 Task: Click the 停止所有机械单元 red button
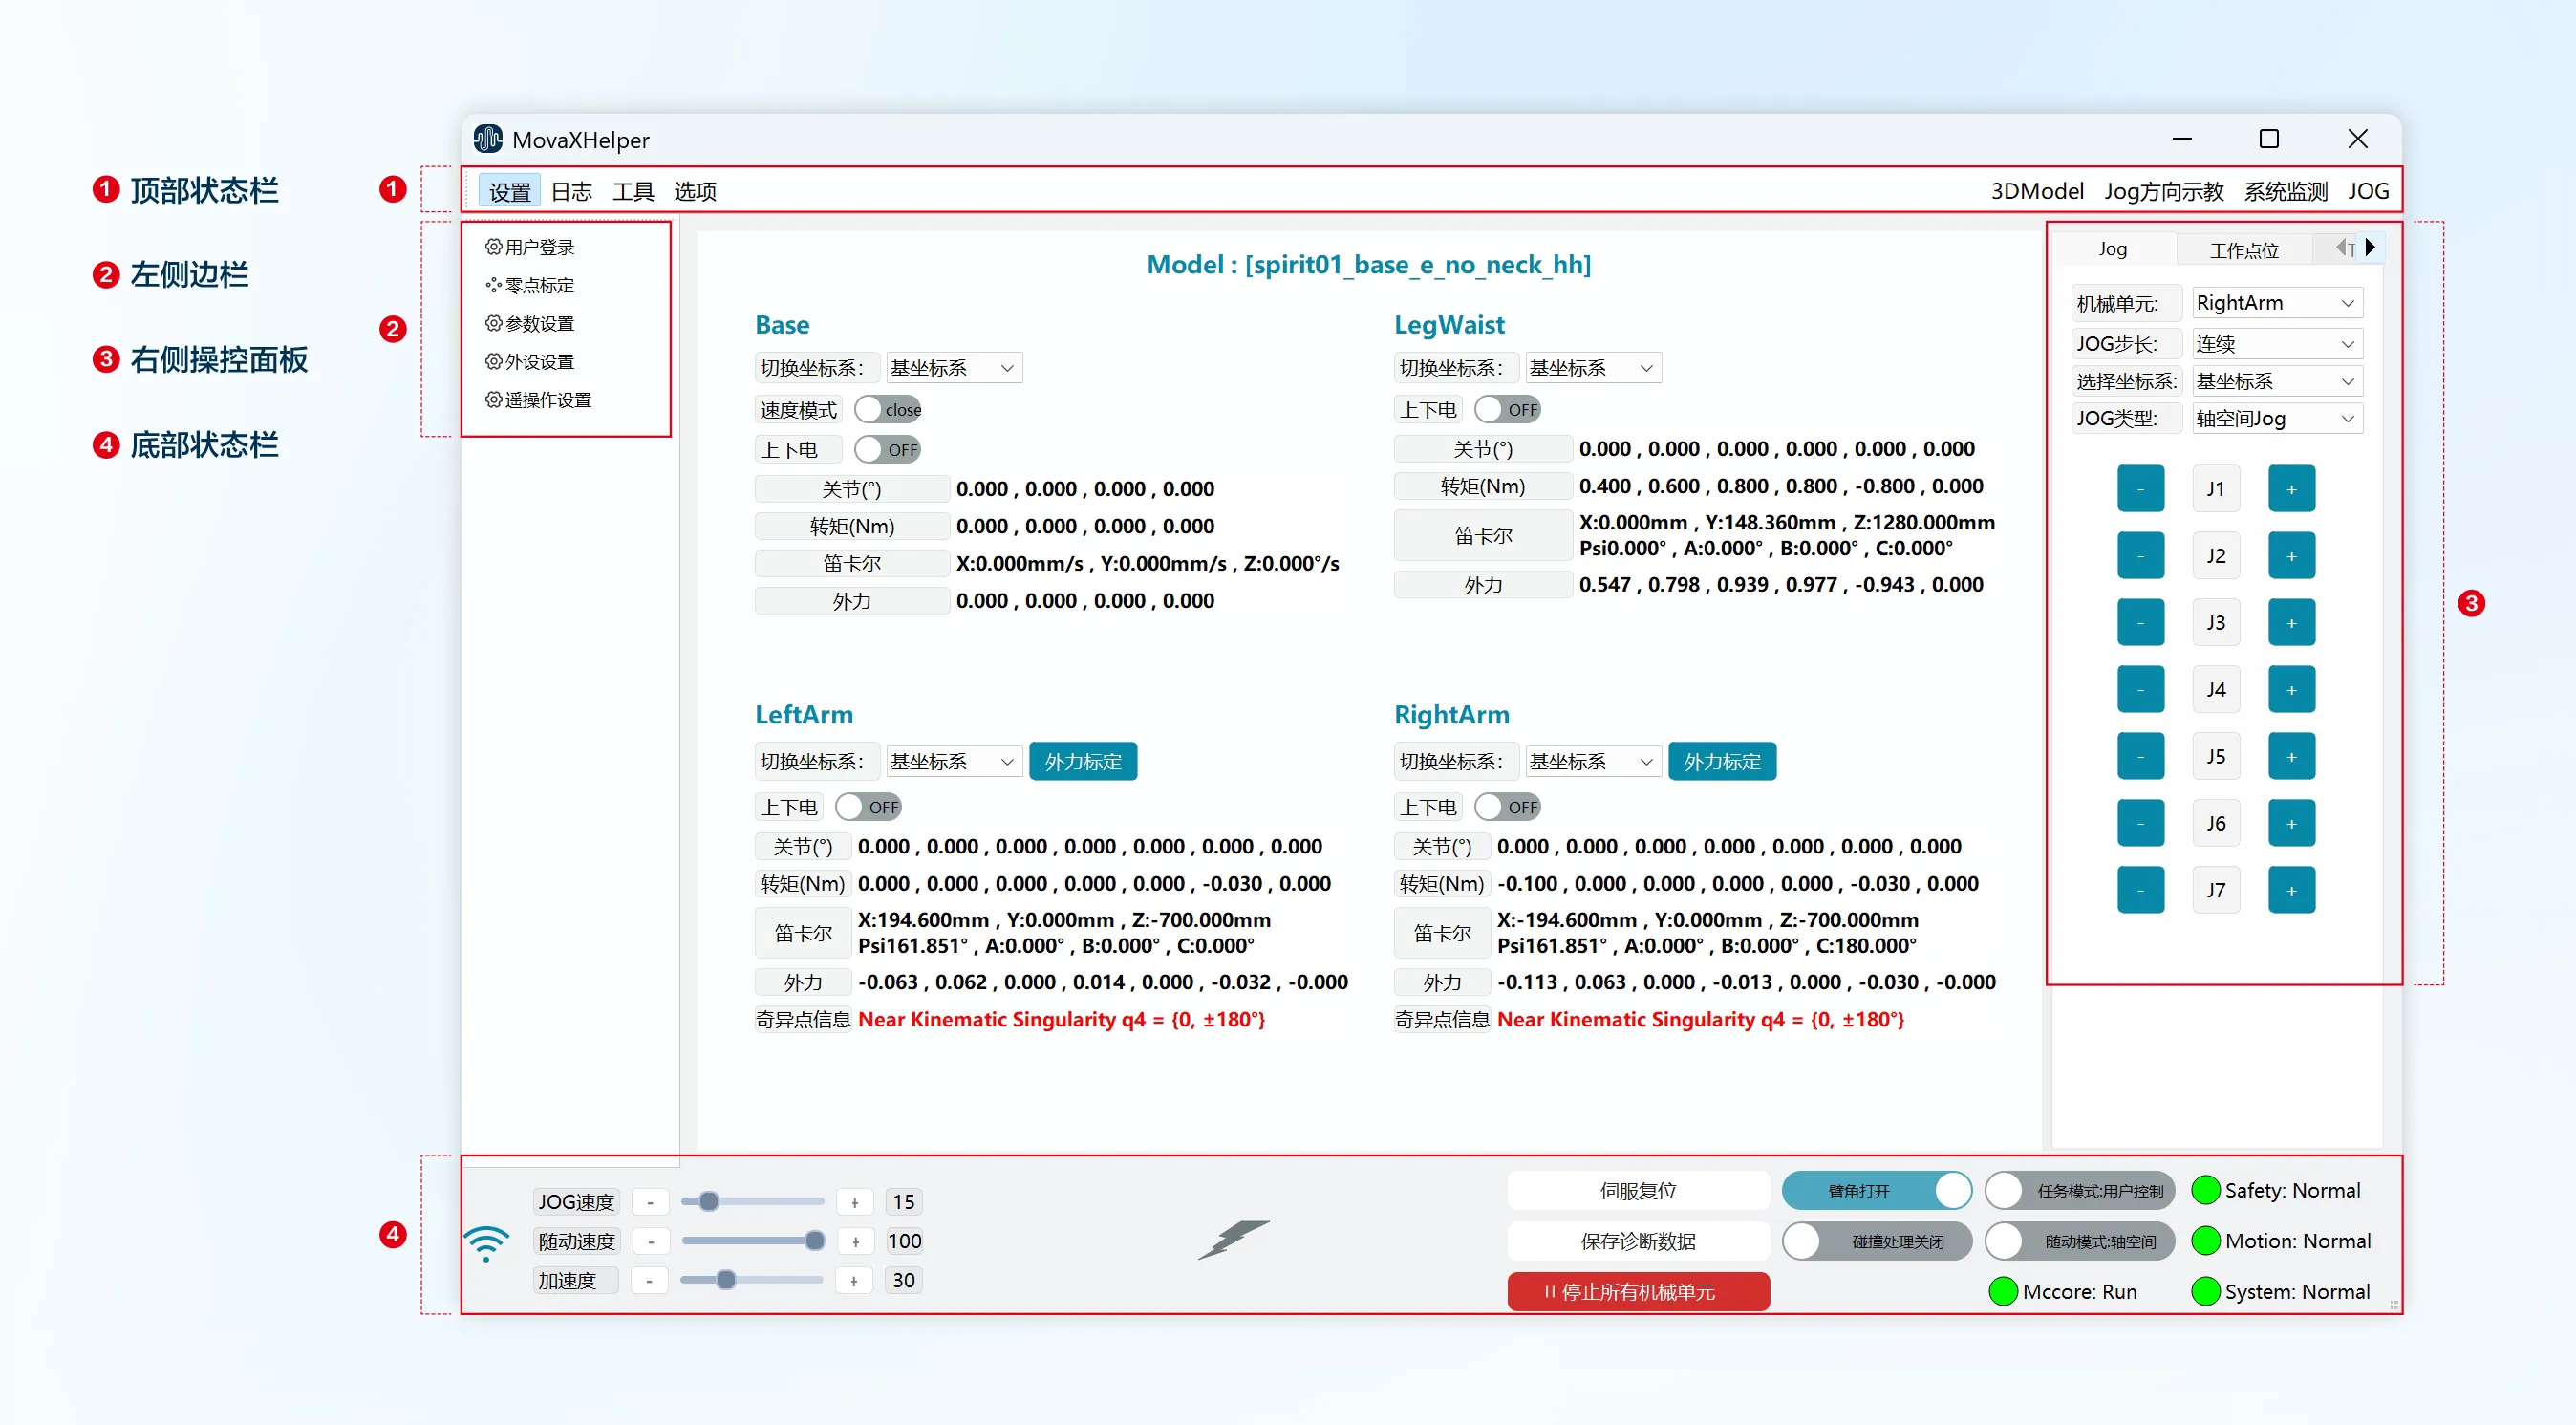1638,1292
